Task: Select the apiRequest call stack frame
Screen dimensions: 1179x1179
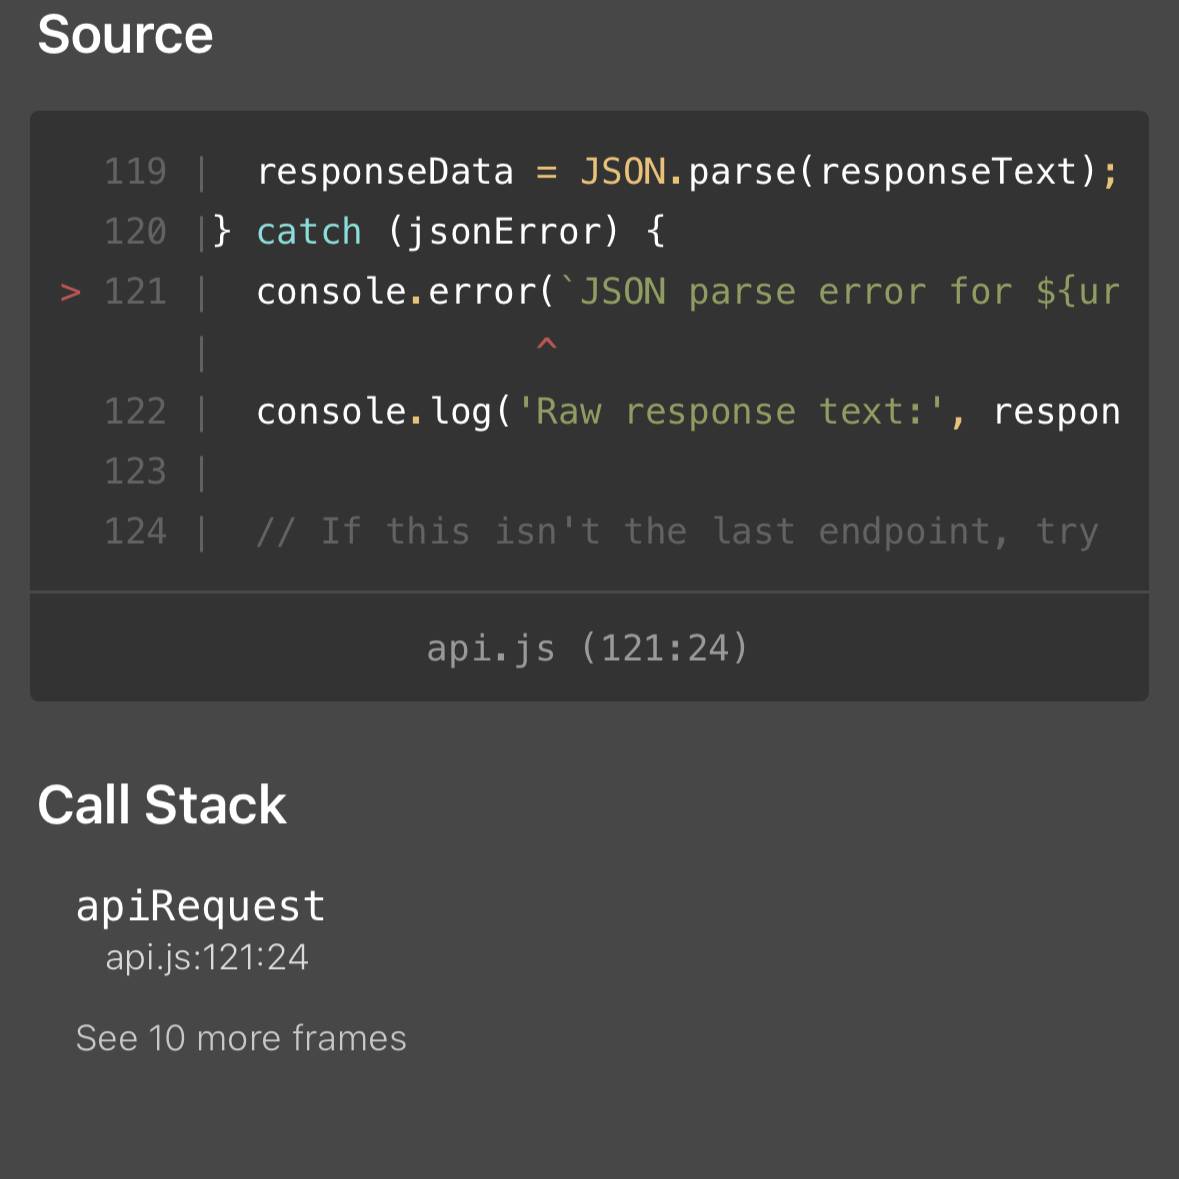Action: click(x=201, y=906)
